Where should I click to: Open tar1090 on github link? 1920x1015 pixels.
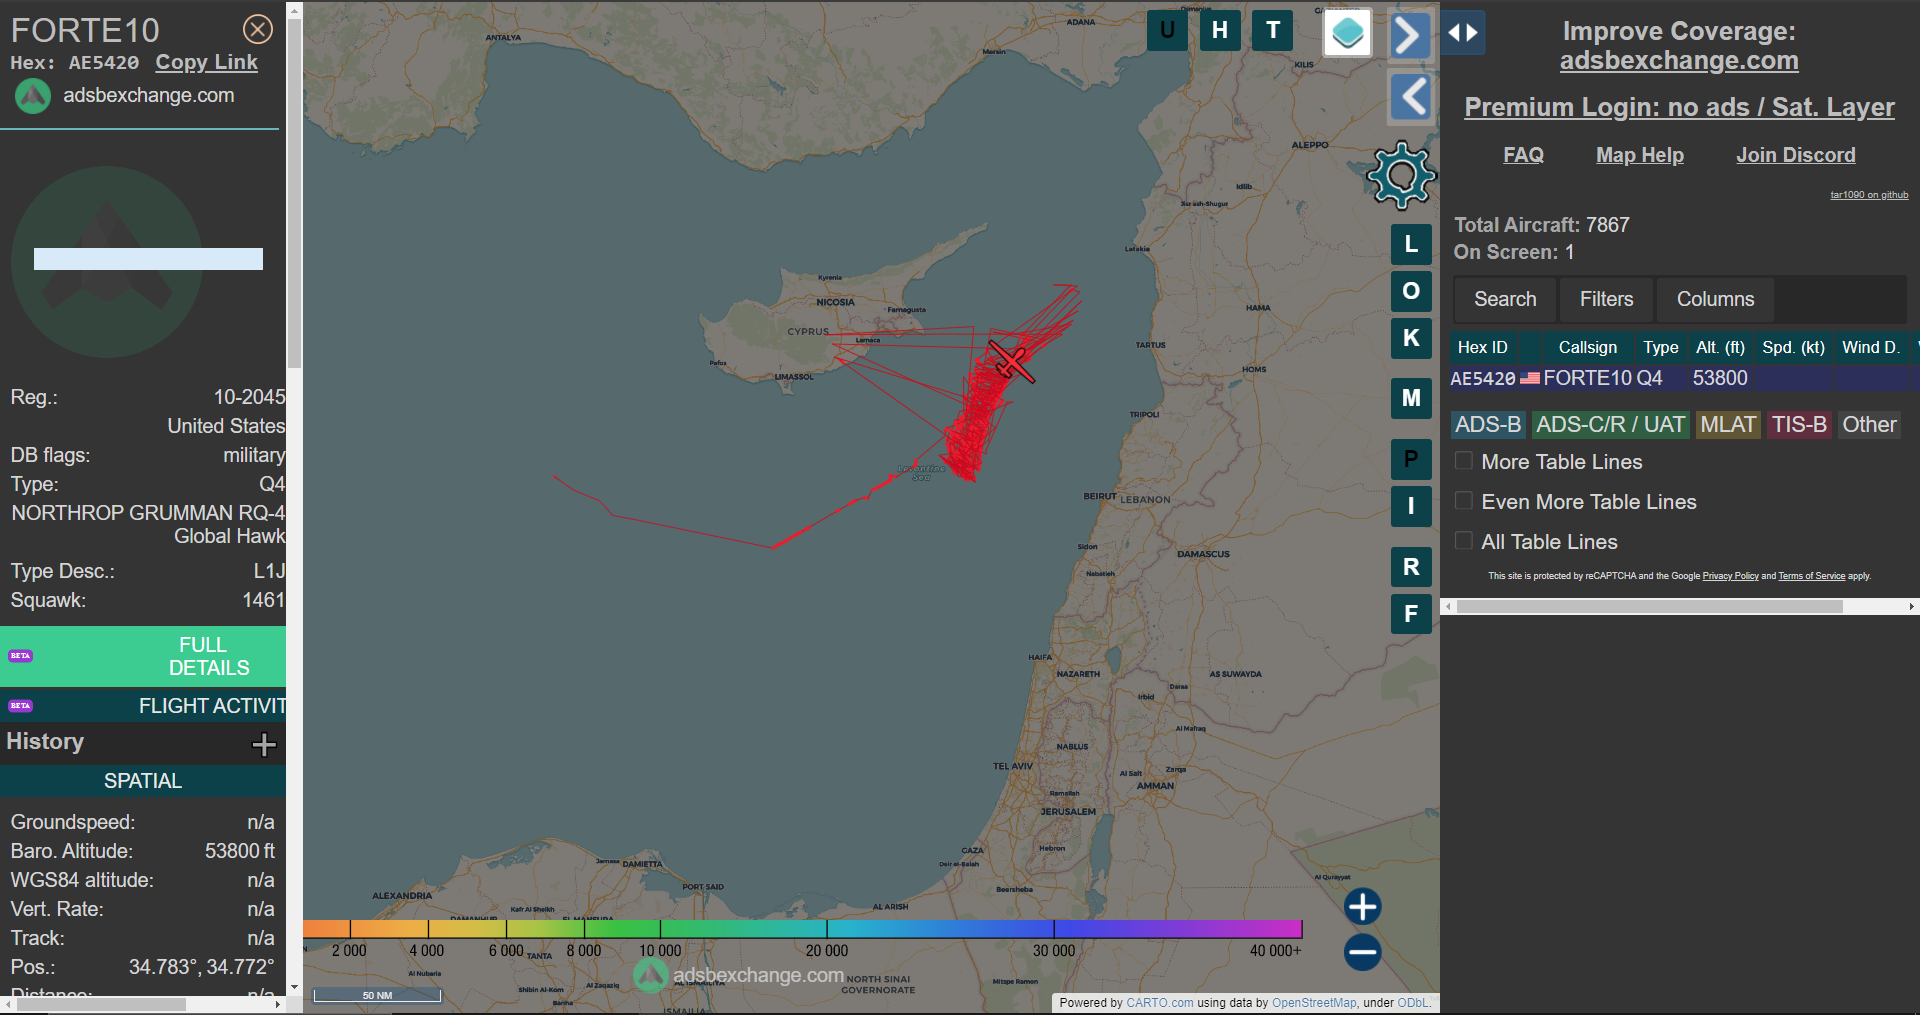coord(1869,195)
